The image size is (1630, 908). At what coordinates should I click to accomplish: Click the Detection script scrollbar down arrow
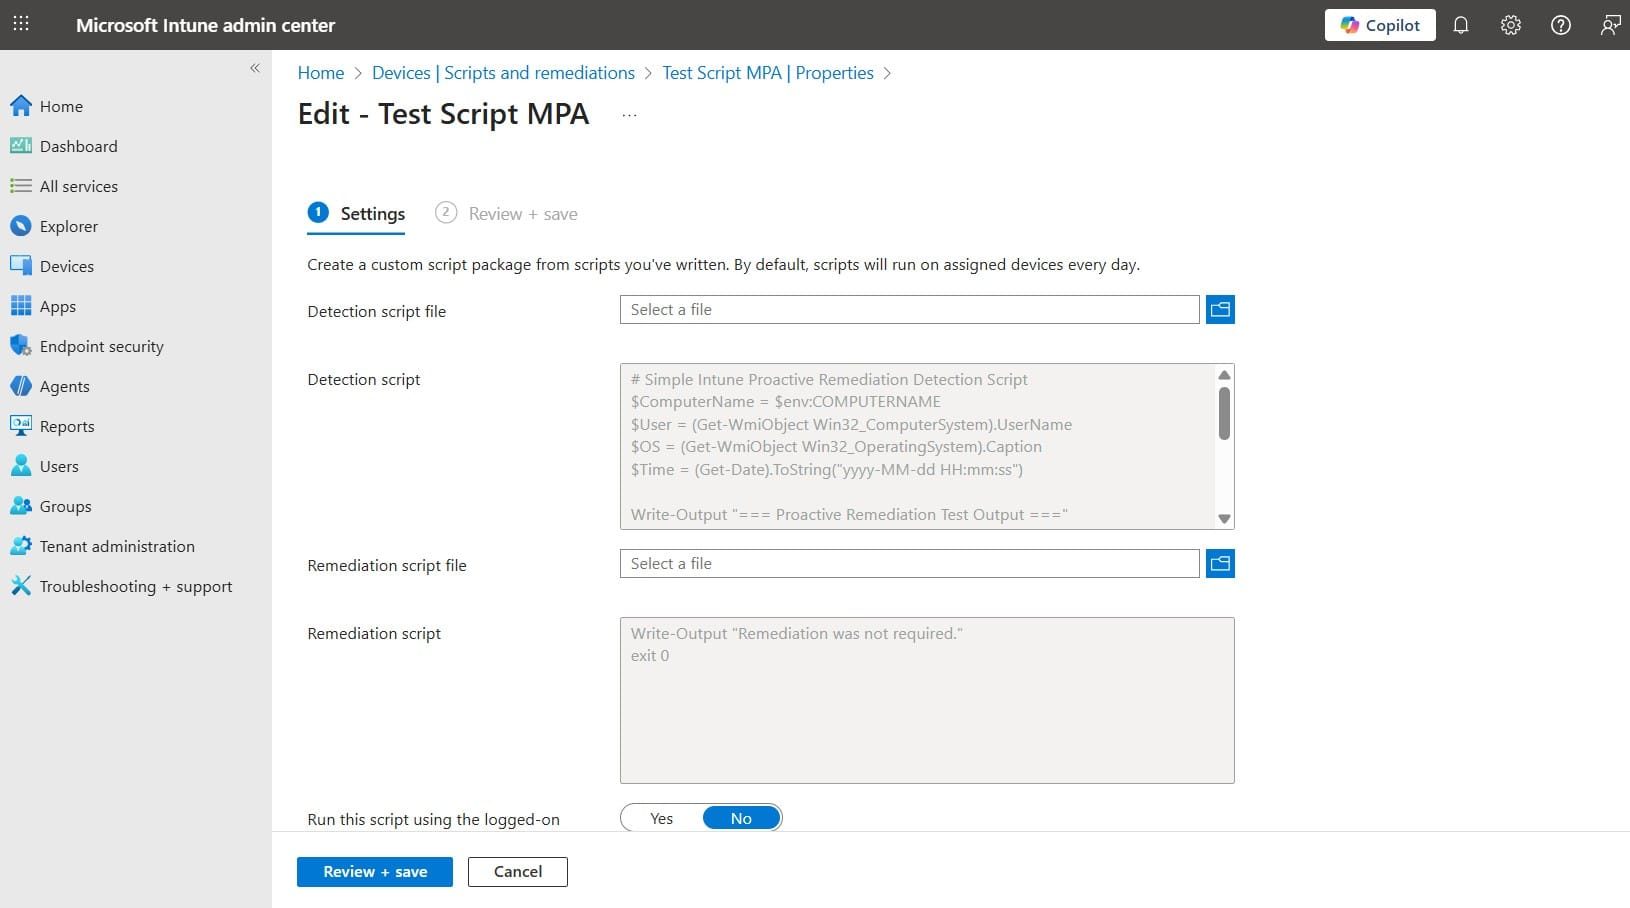point(1224,519)
